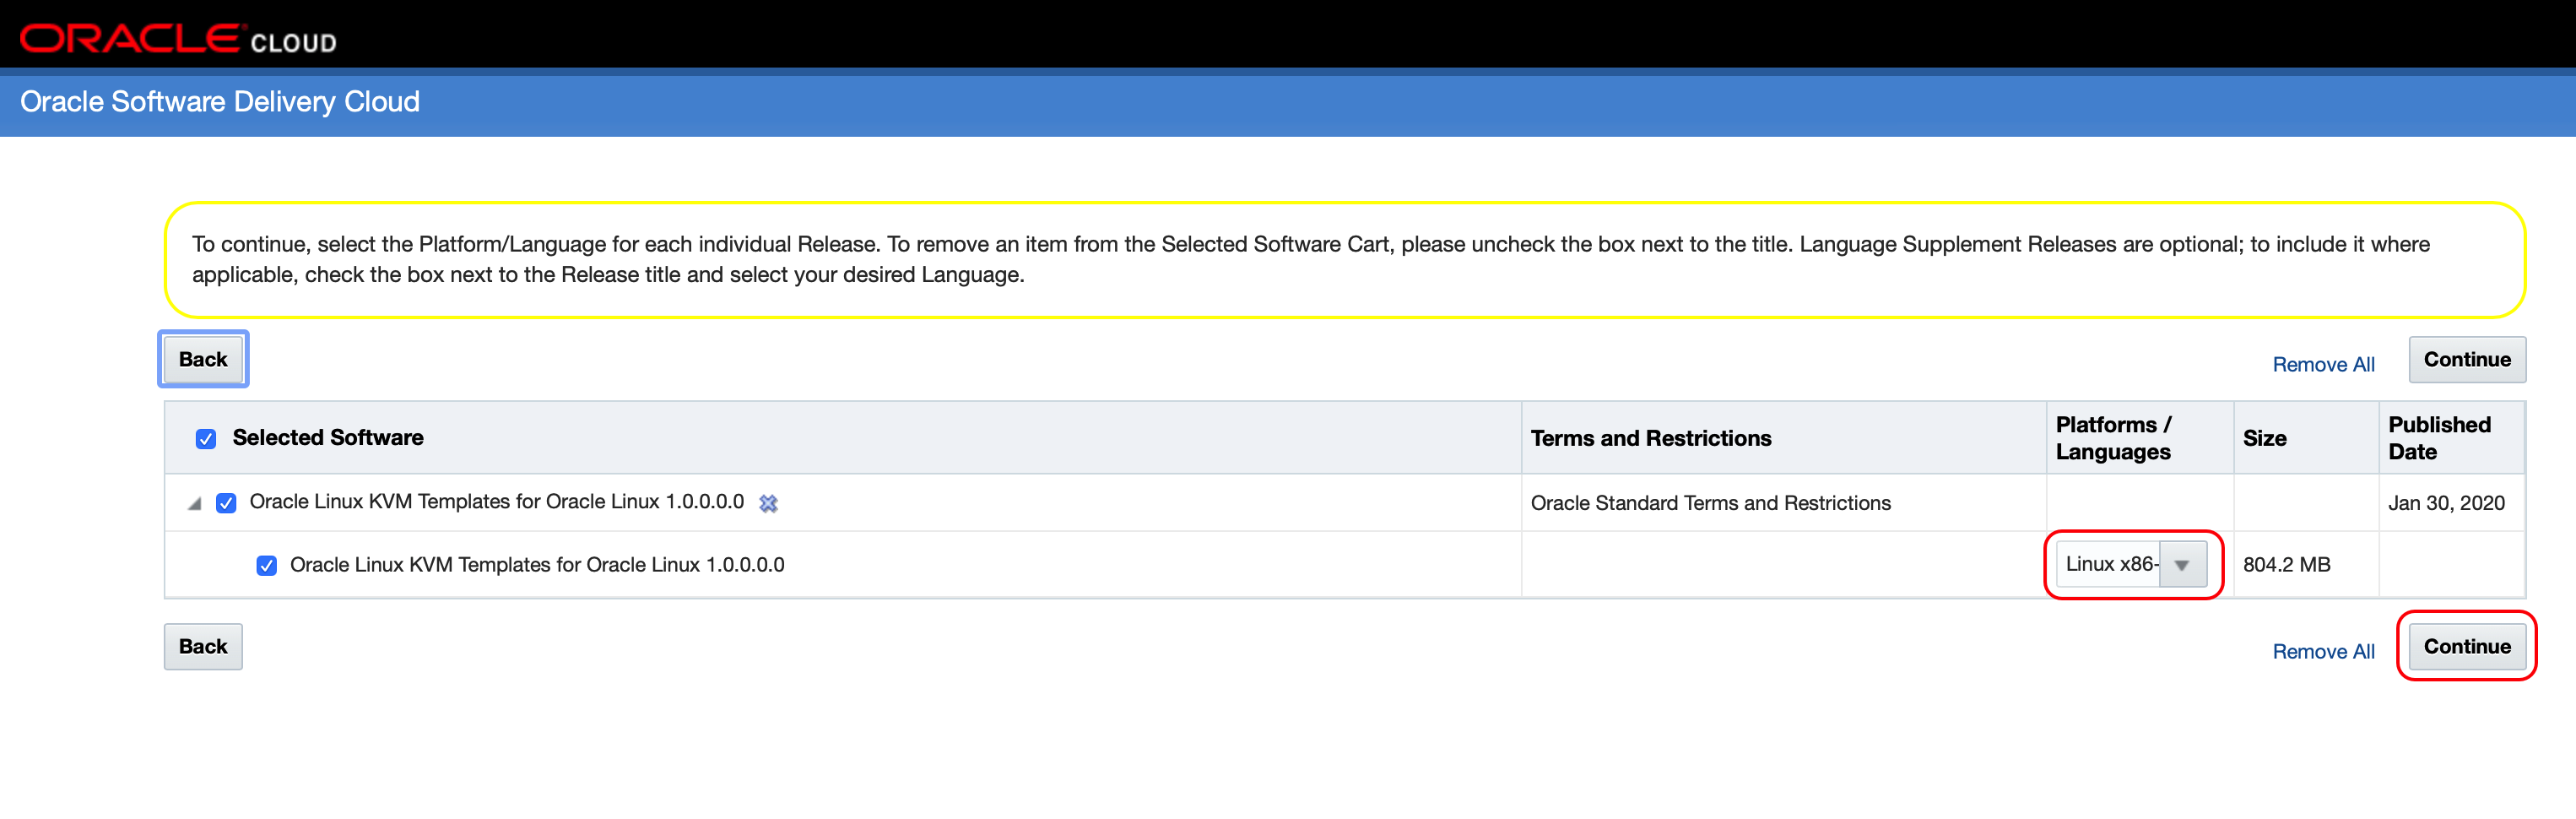Click the Oracle Cloud logo
Viewport: 2576px width, 819px height.
(178, 39)
